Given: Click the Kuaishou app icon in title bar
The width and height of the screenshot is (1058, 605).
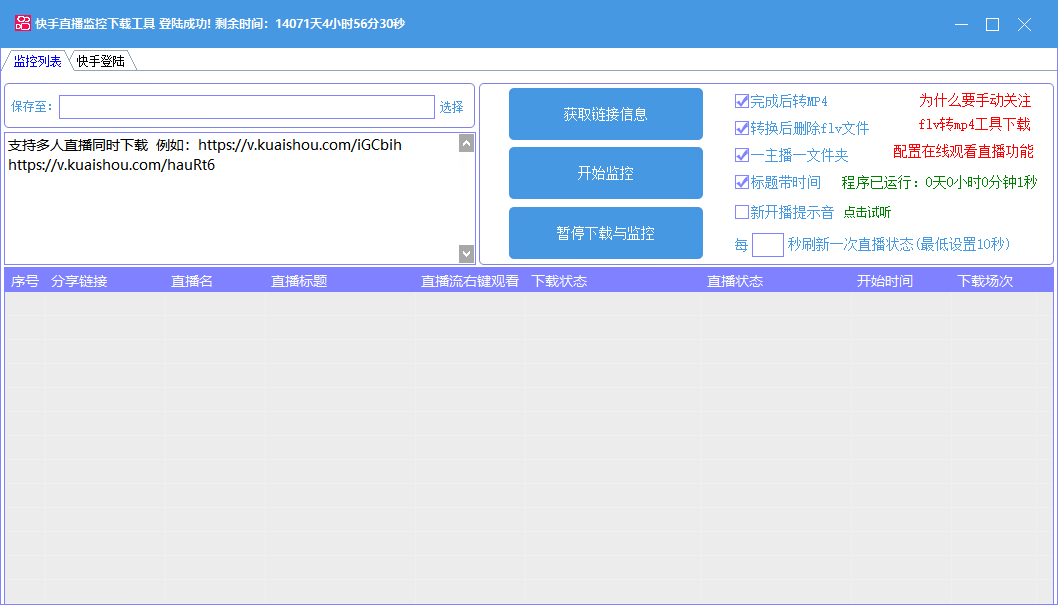Looking at the screenshot, I should click(22, 24).
